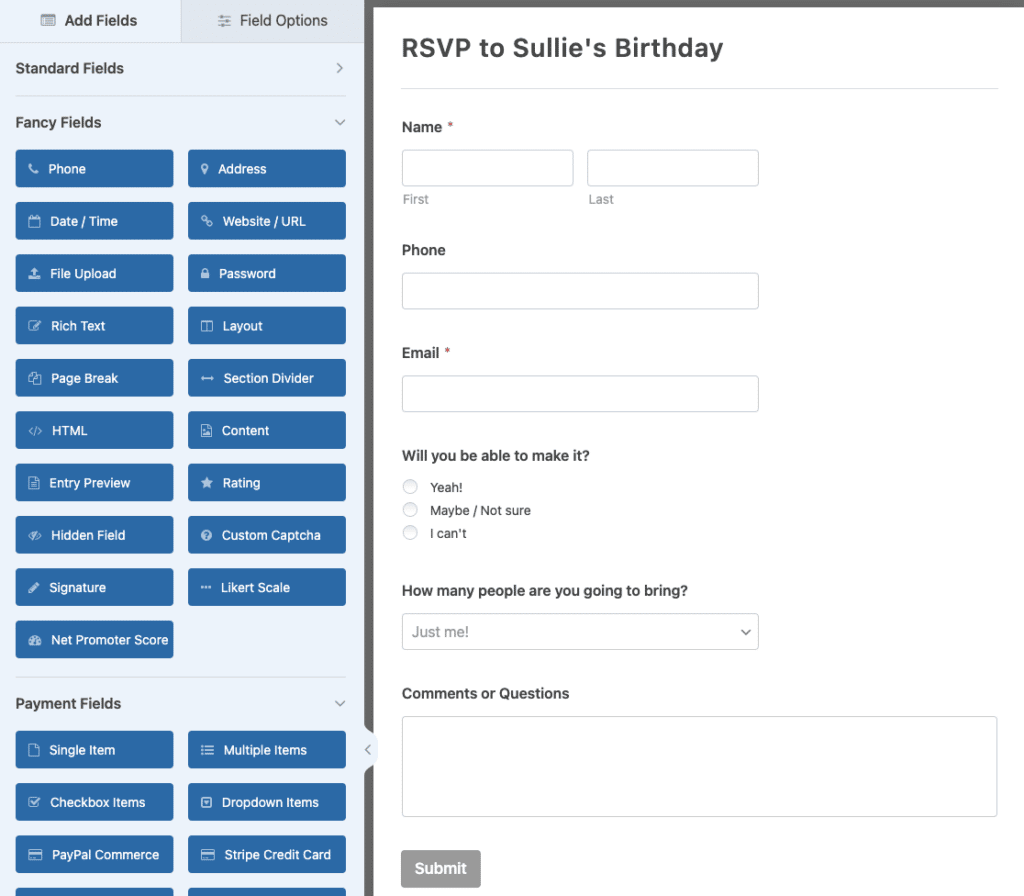This screenshot has height=896, width=1024.
Task: Add a Phone field from Fancy Fields
Action: pos(93,168)
